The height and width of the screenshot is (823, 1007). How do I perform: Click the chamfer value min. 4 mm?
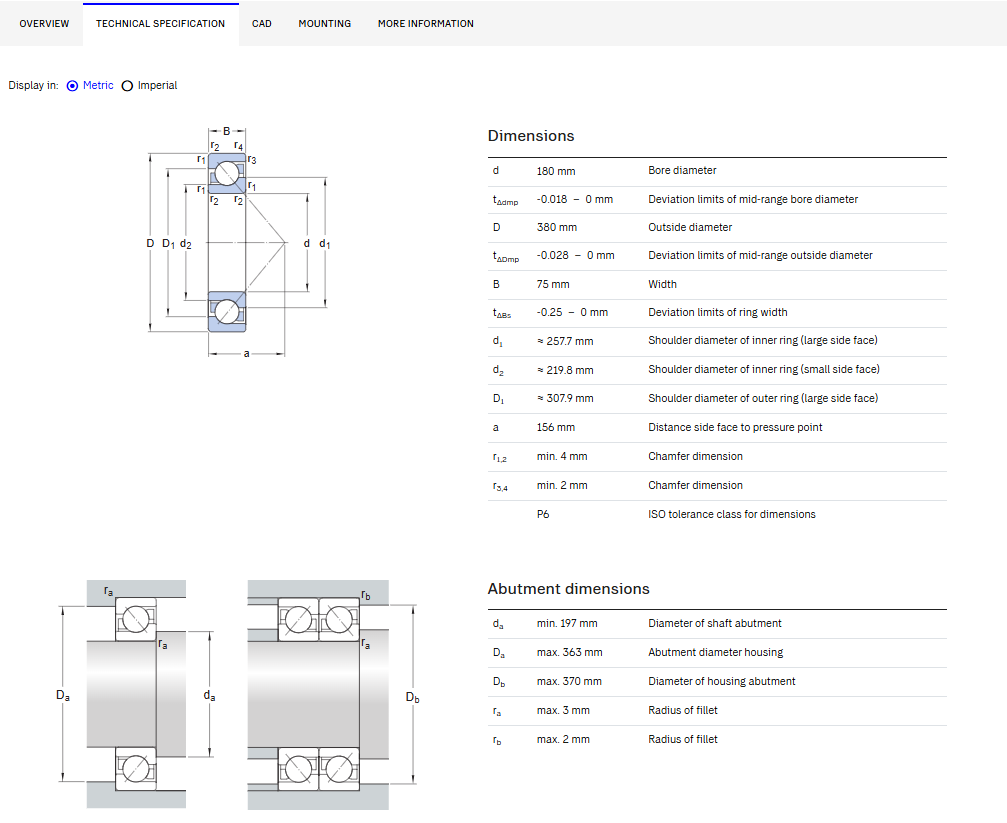pyautogui.click(x=562, y=456)
